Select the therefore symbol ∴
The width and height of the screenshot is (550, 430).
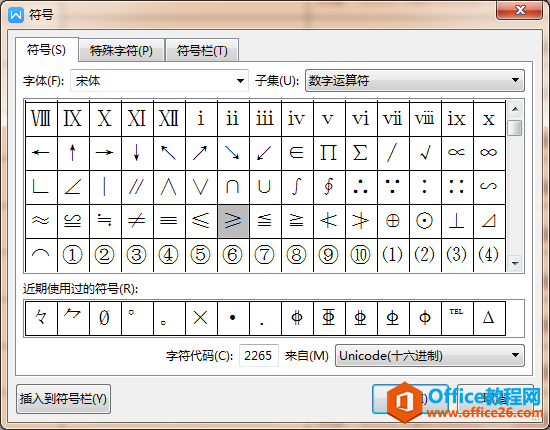point(361,187)
